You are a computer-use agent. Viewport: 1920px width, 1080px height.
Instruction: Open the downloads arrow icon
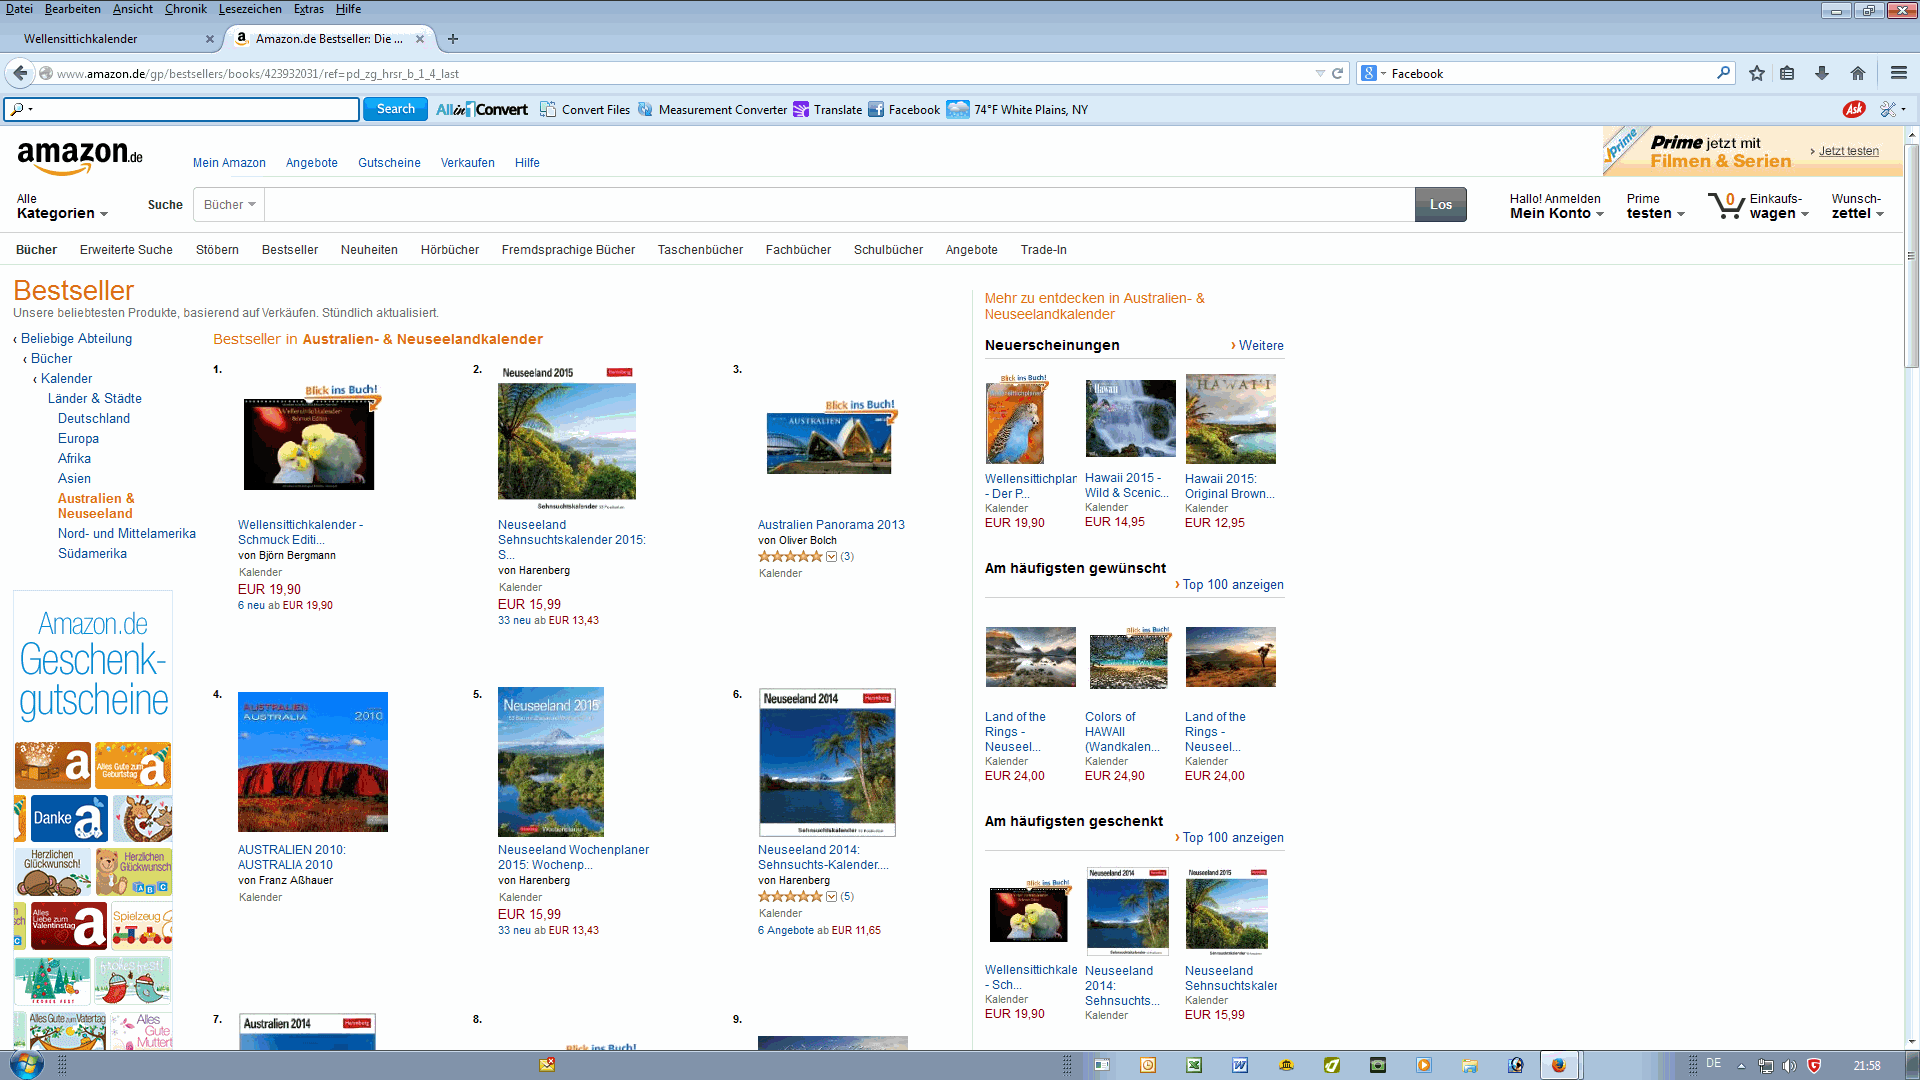point(1822,73)
